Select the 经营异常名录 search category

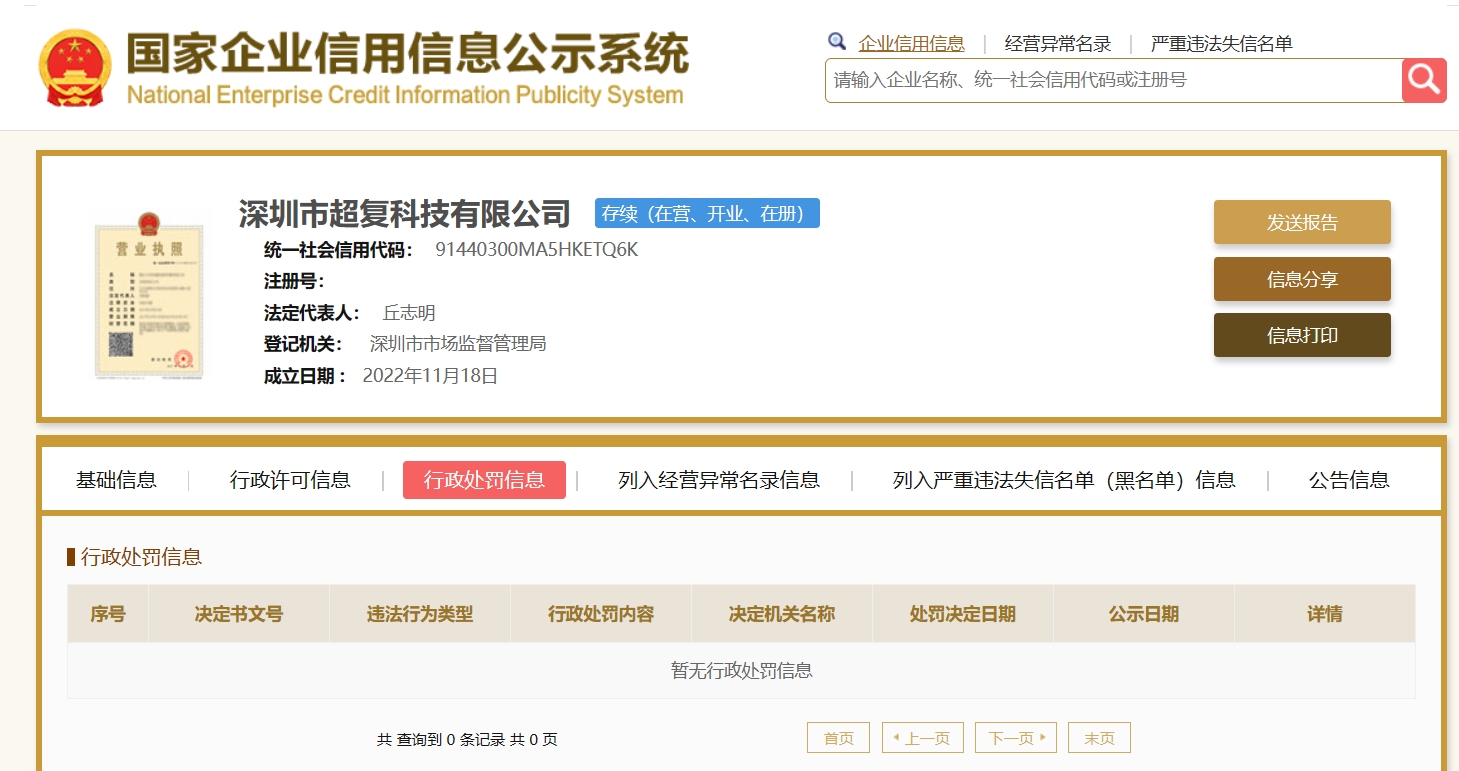coord(1058,43)
